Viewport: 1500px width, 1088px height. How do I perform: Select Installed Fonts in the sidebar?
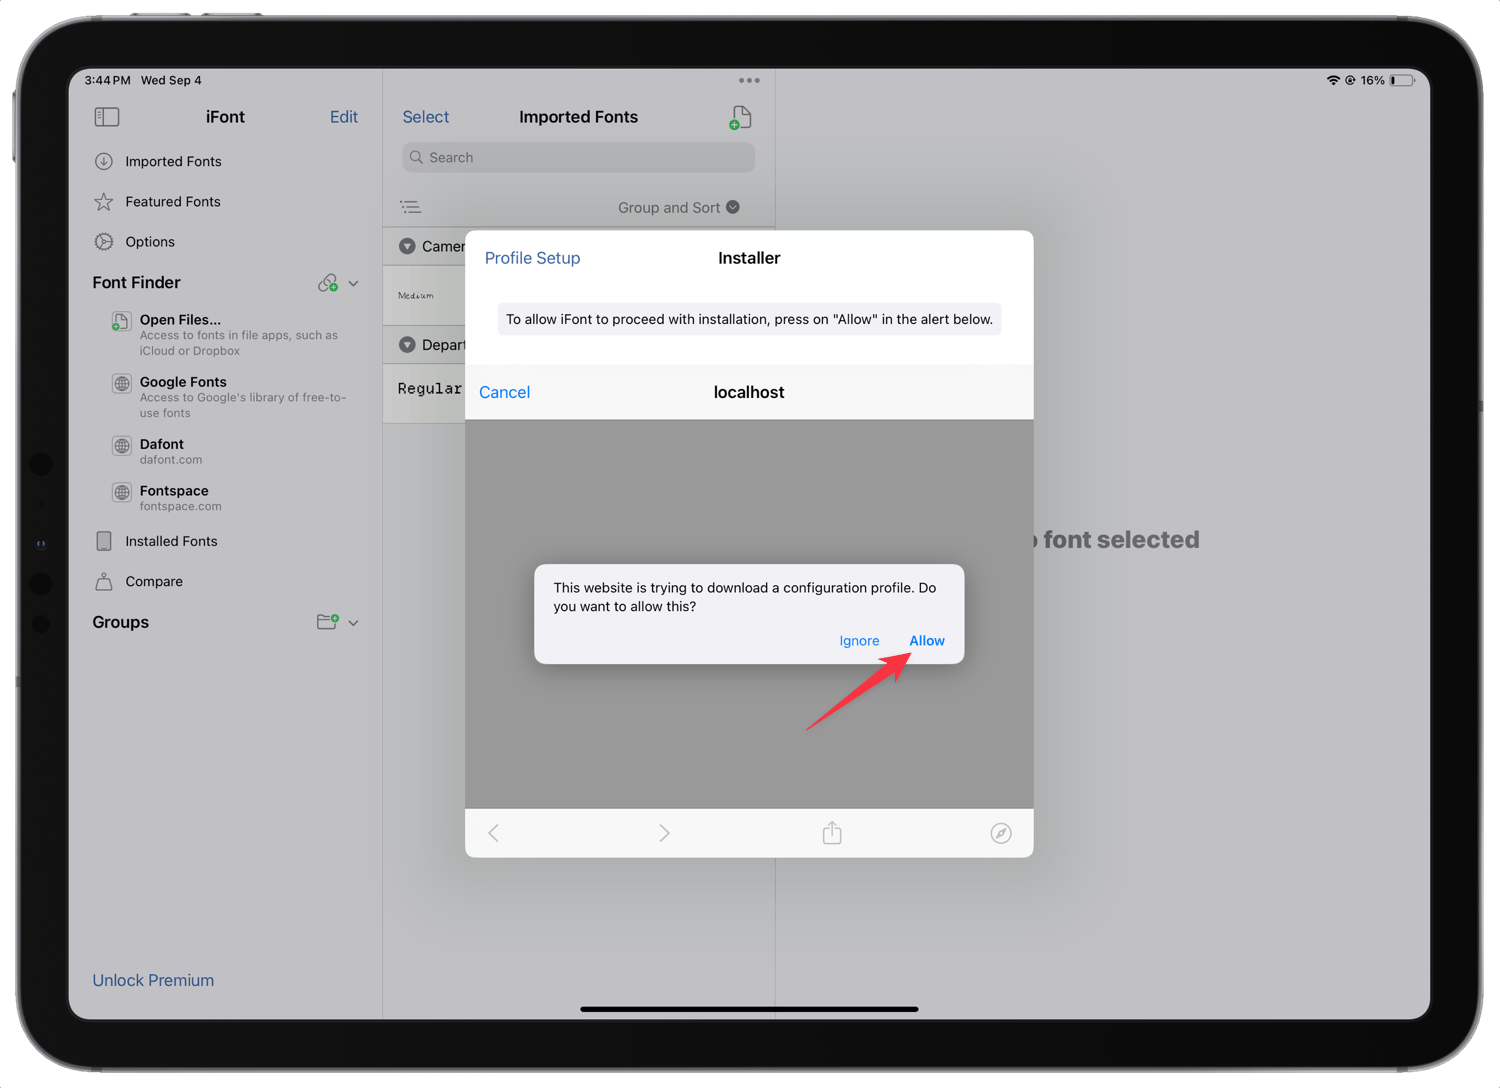[x=170, y=541]
